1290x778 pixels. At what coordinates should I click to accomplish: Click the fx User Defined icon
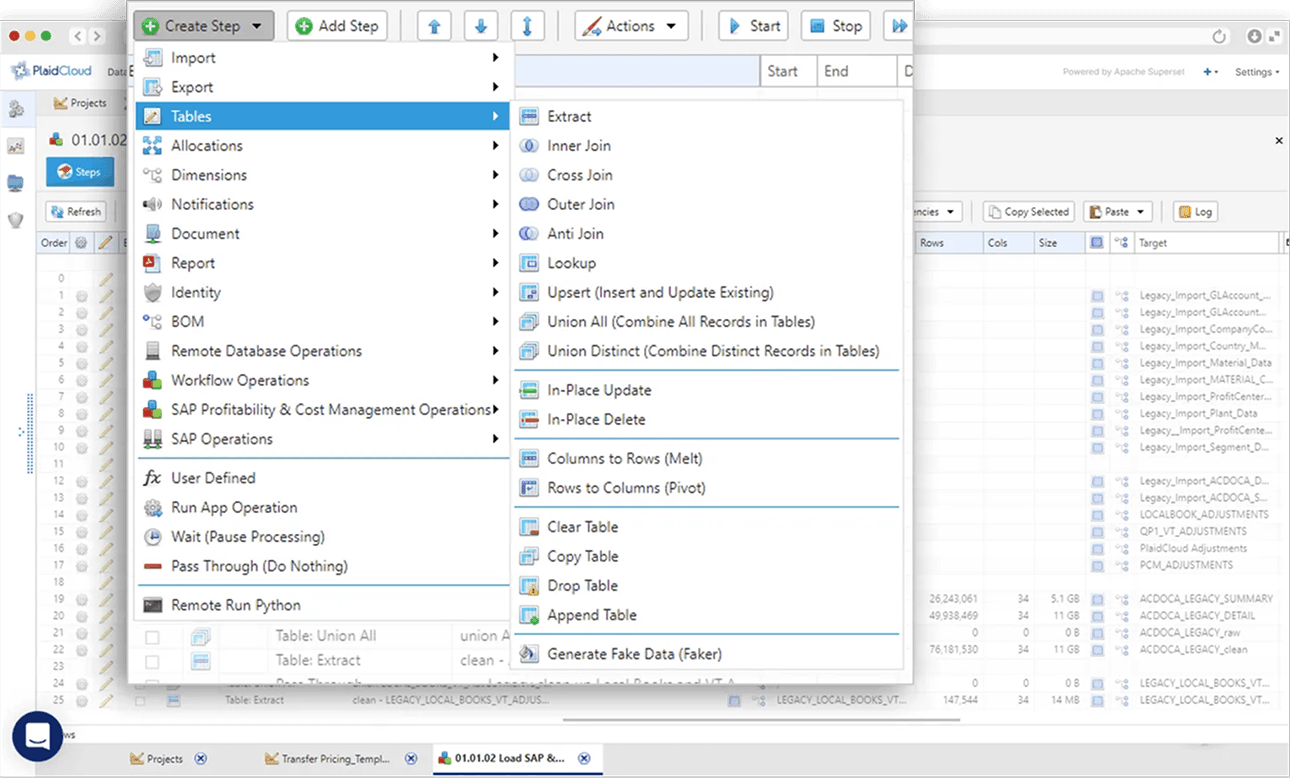point(152,478)
